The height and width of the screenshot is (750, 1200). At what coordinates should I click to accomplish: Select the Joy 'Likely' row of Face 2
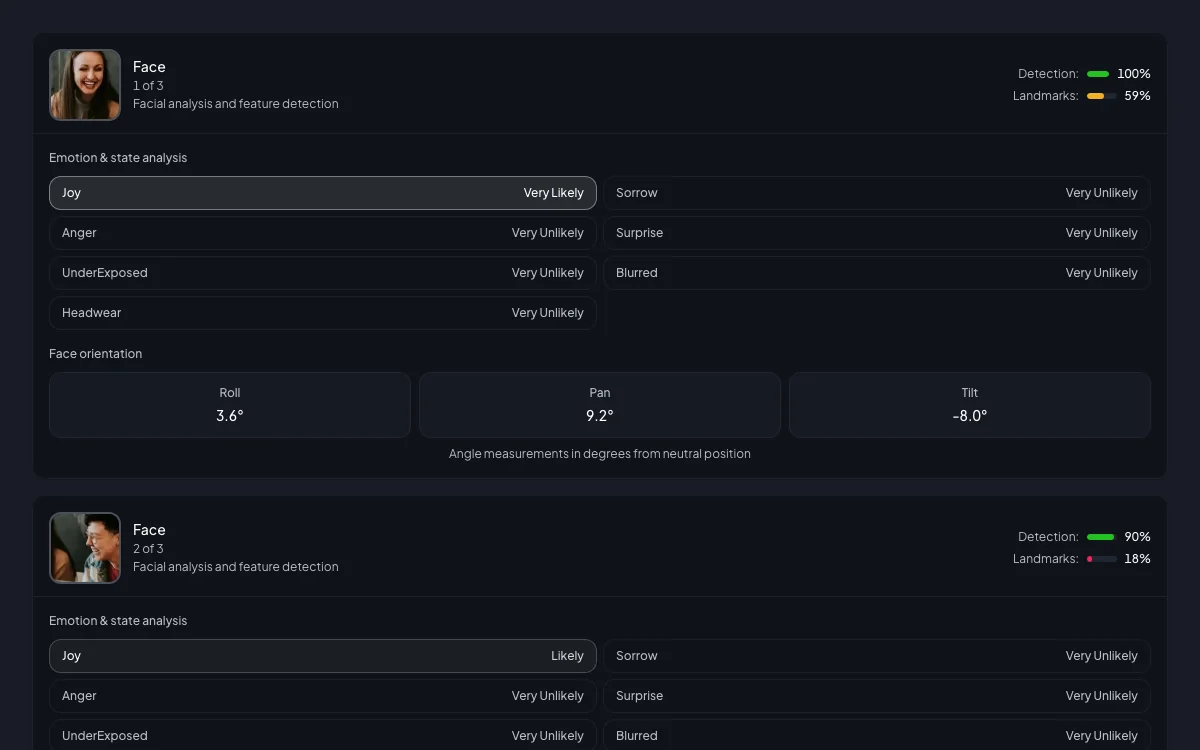323,656
